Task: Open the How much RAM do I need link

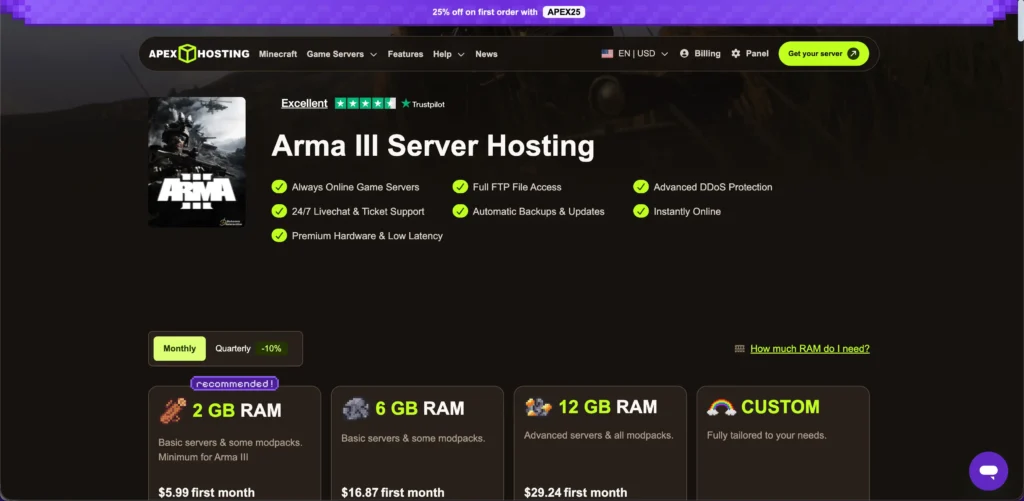Action: coord(809,349)
